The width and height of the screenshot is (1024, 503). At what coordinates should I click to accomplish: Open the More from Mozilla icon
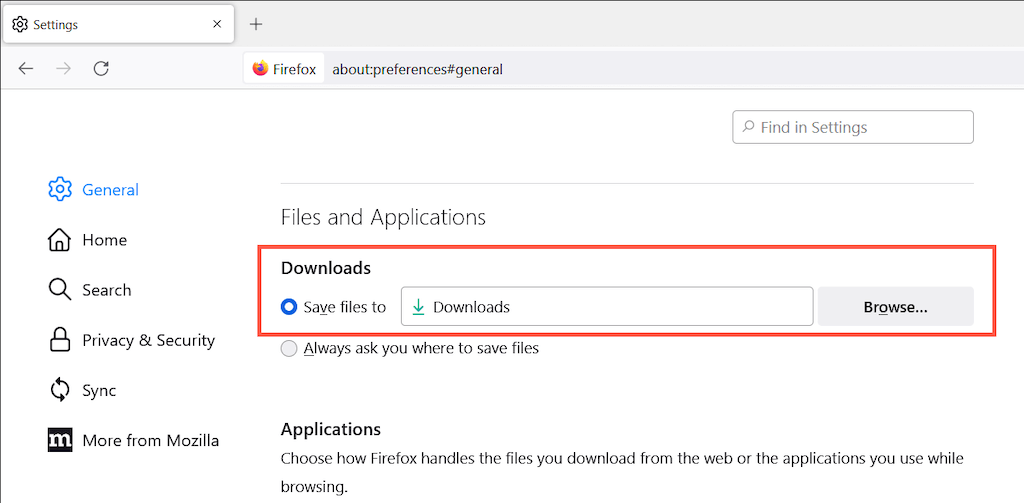pyautogui.click(x=60, y=440)
